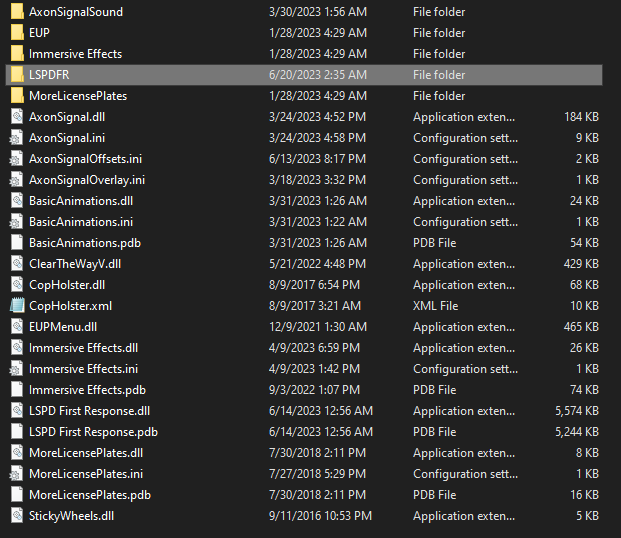Click the date 6/13/2023 8:17 PM
This screenshot has width=621, height=538.
click(318, 159)
